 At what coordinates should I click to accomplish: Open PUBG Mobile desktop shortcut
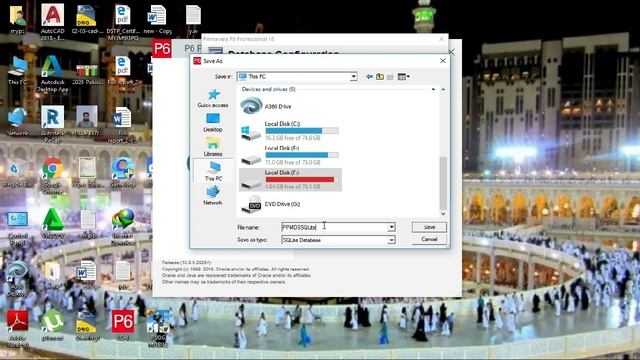[158, 328]
